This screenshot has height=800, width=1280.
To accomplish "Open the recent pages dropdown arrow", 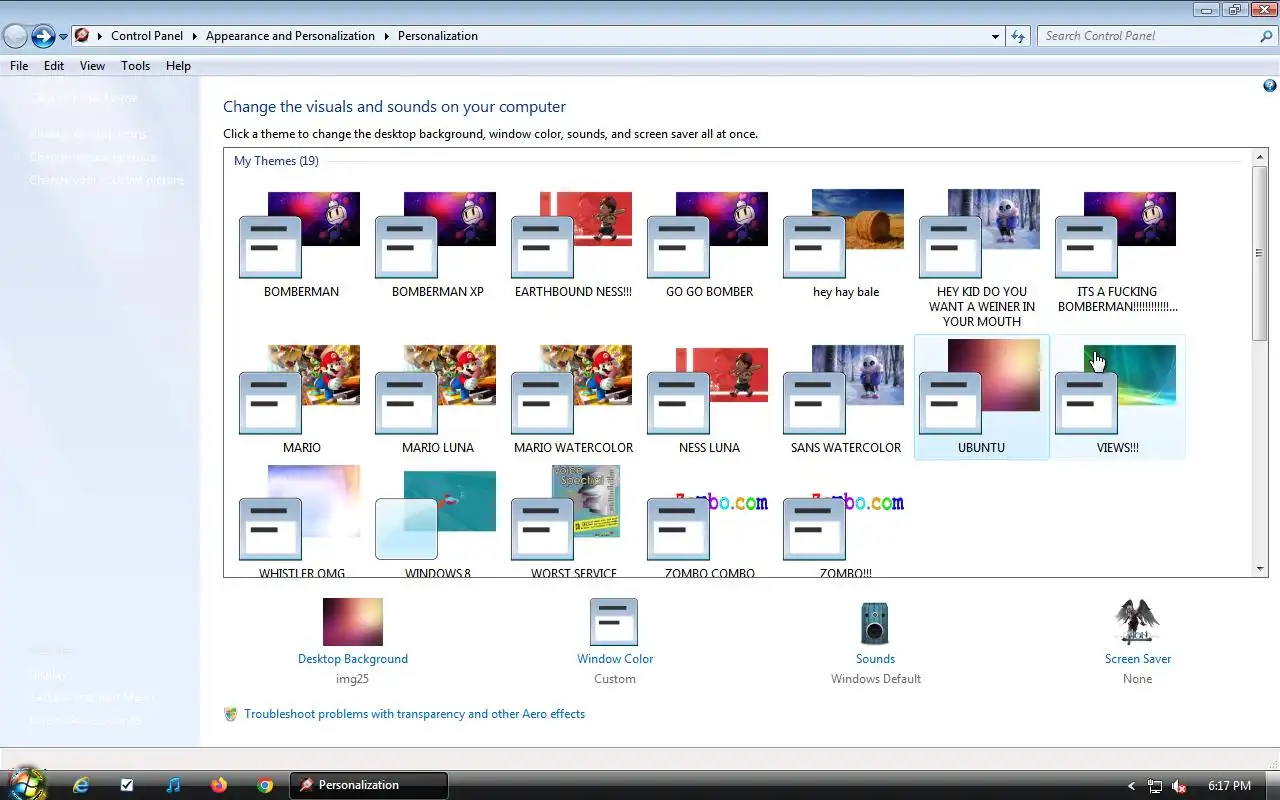I will [x=64, y=37].
